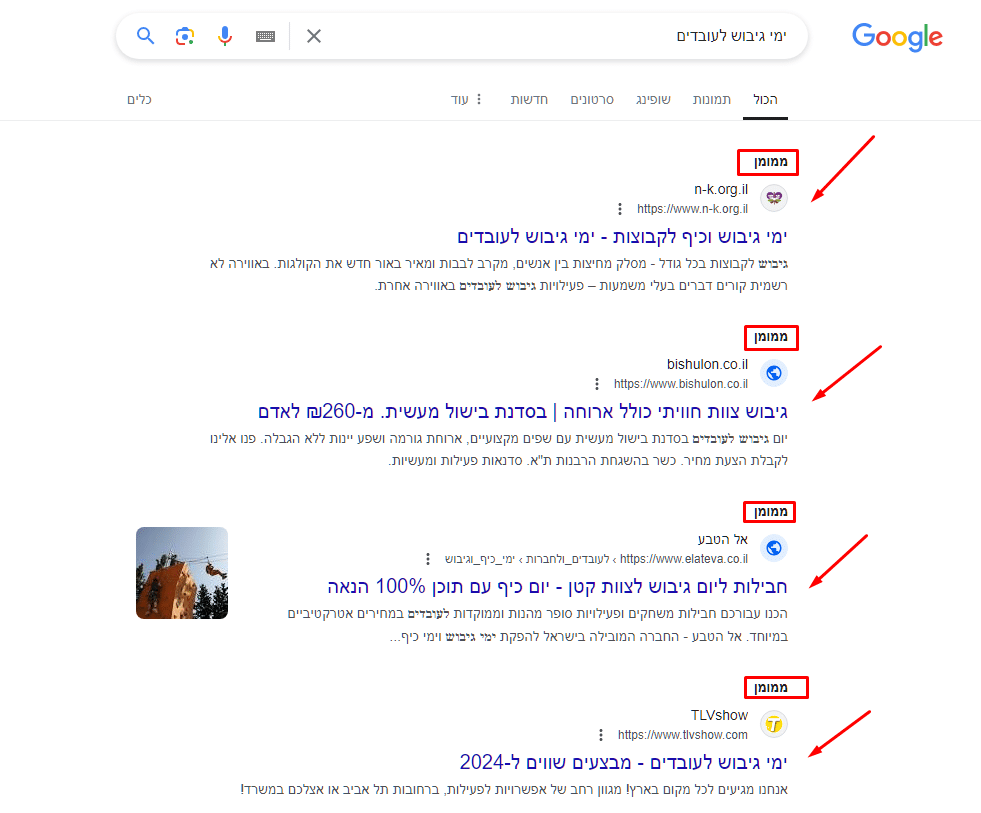Start voice search with microphone icon
981x813 pixels.
tap(225, 36)
